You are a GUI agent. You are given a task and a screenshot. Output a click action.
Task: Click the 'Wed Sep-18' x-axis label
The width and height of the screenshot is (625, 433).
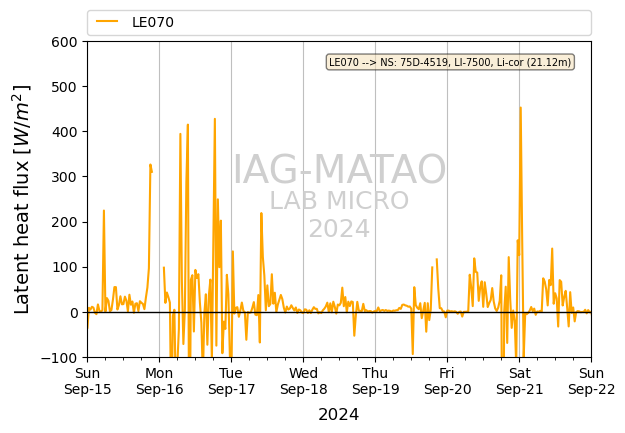pyautogui.click(x=303, y=381)
